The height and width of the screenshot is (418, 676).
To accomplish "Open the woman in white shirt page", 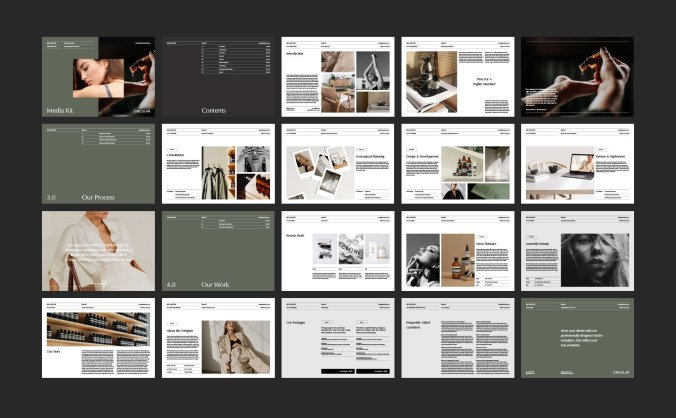I will tap(98, 251).
